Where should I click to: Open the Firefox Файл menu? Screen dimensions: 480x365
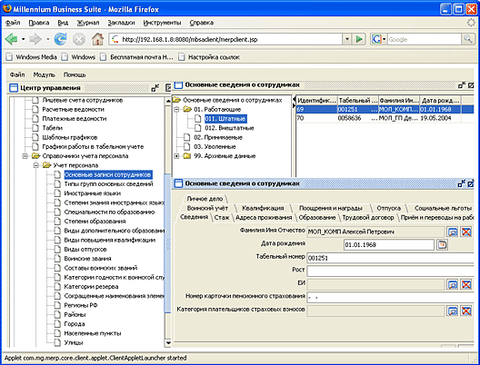point(13,23)
